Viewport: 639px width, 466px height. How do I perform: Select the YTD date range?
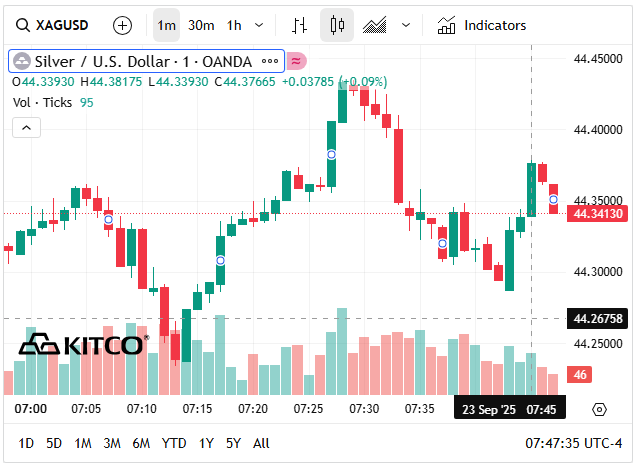174,443
